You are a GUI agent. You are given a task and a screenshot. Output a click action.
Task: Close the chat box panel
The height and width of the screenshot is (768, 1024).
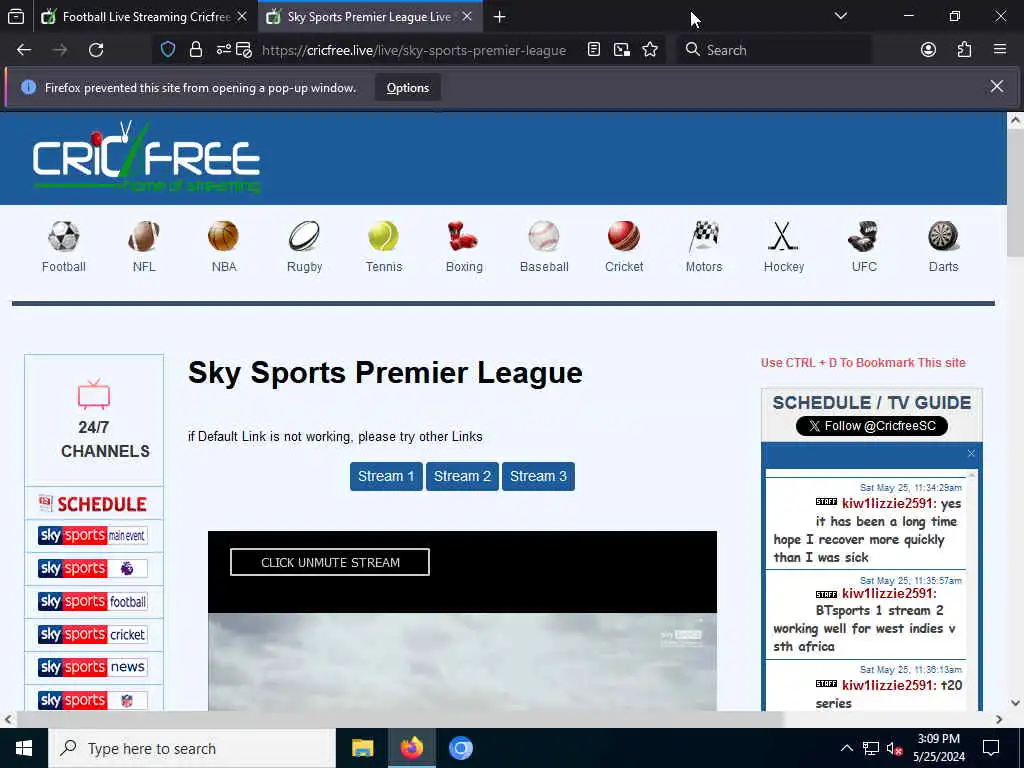tap(971, 453)
